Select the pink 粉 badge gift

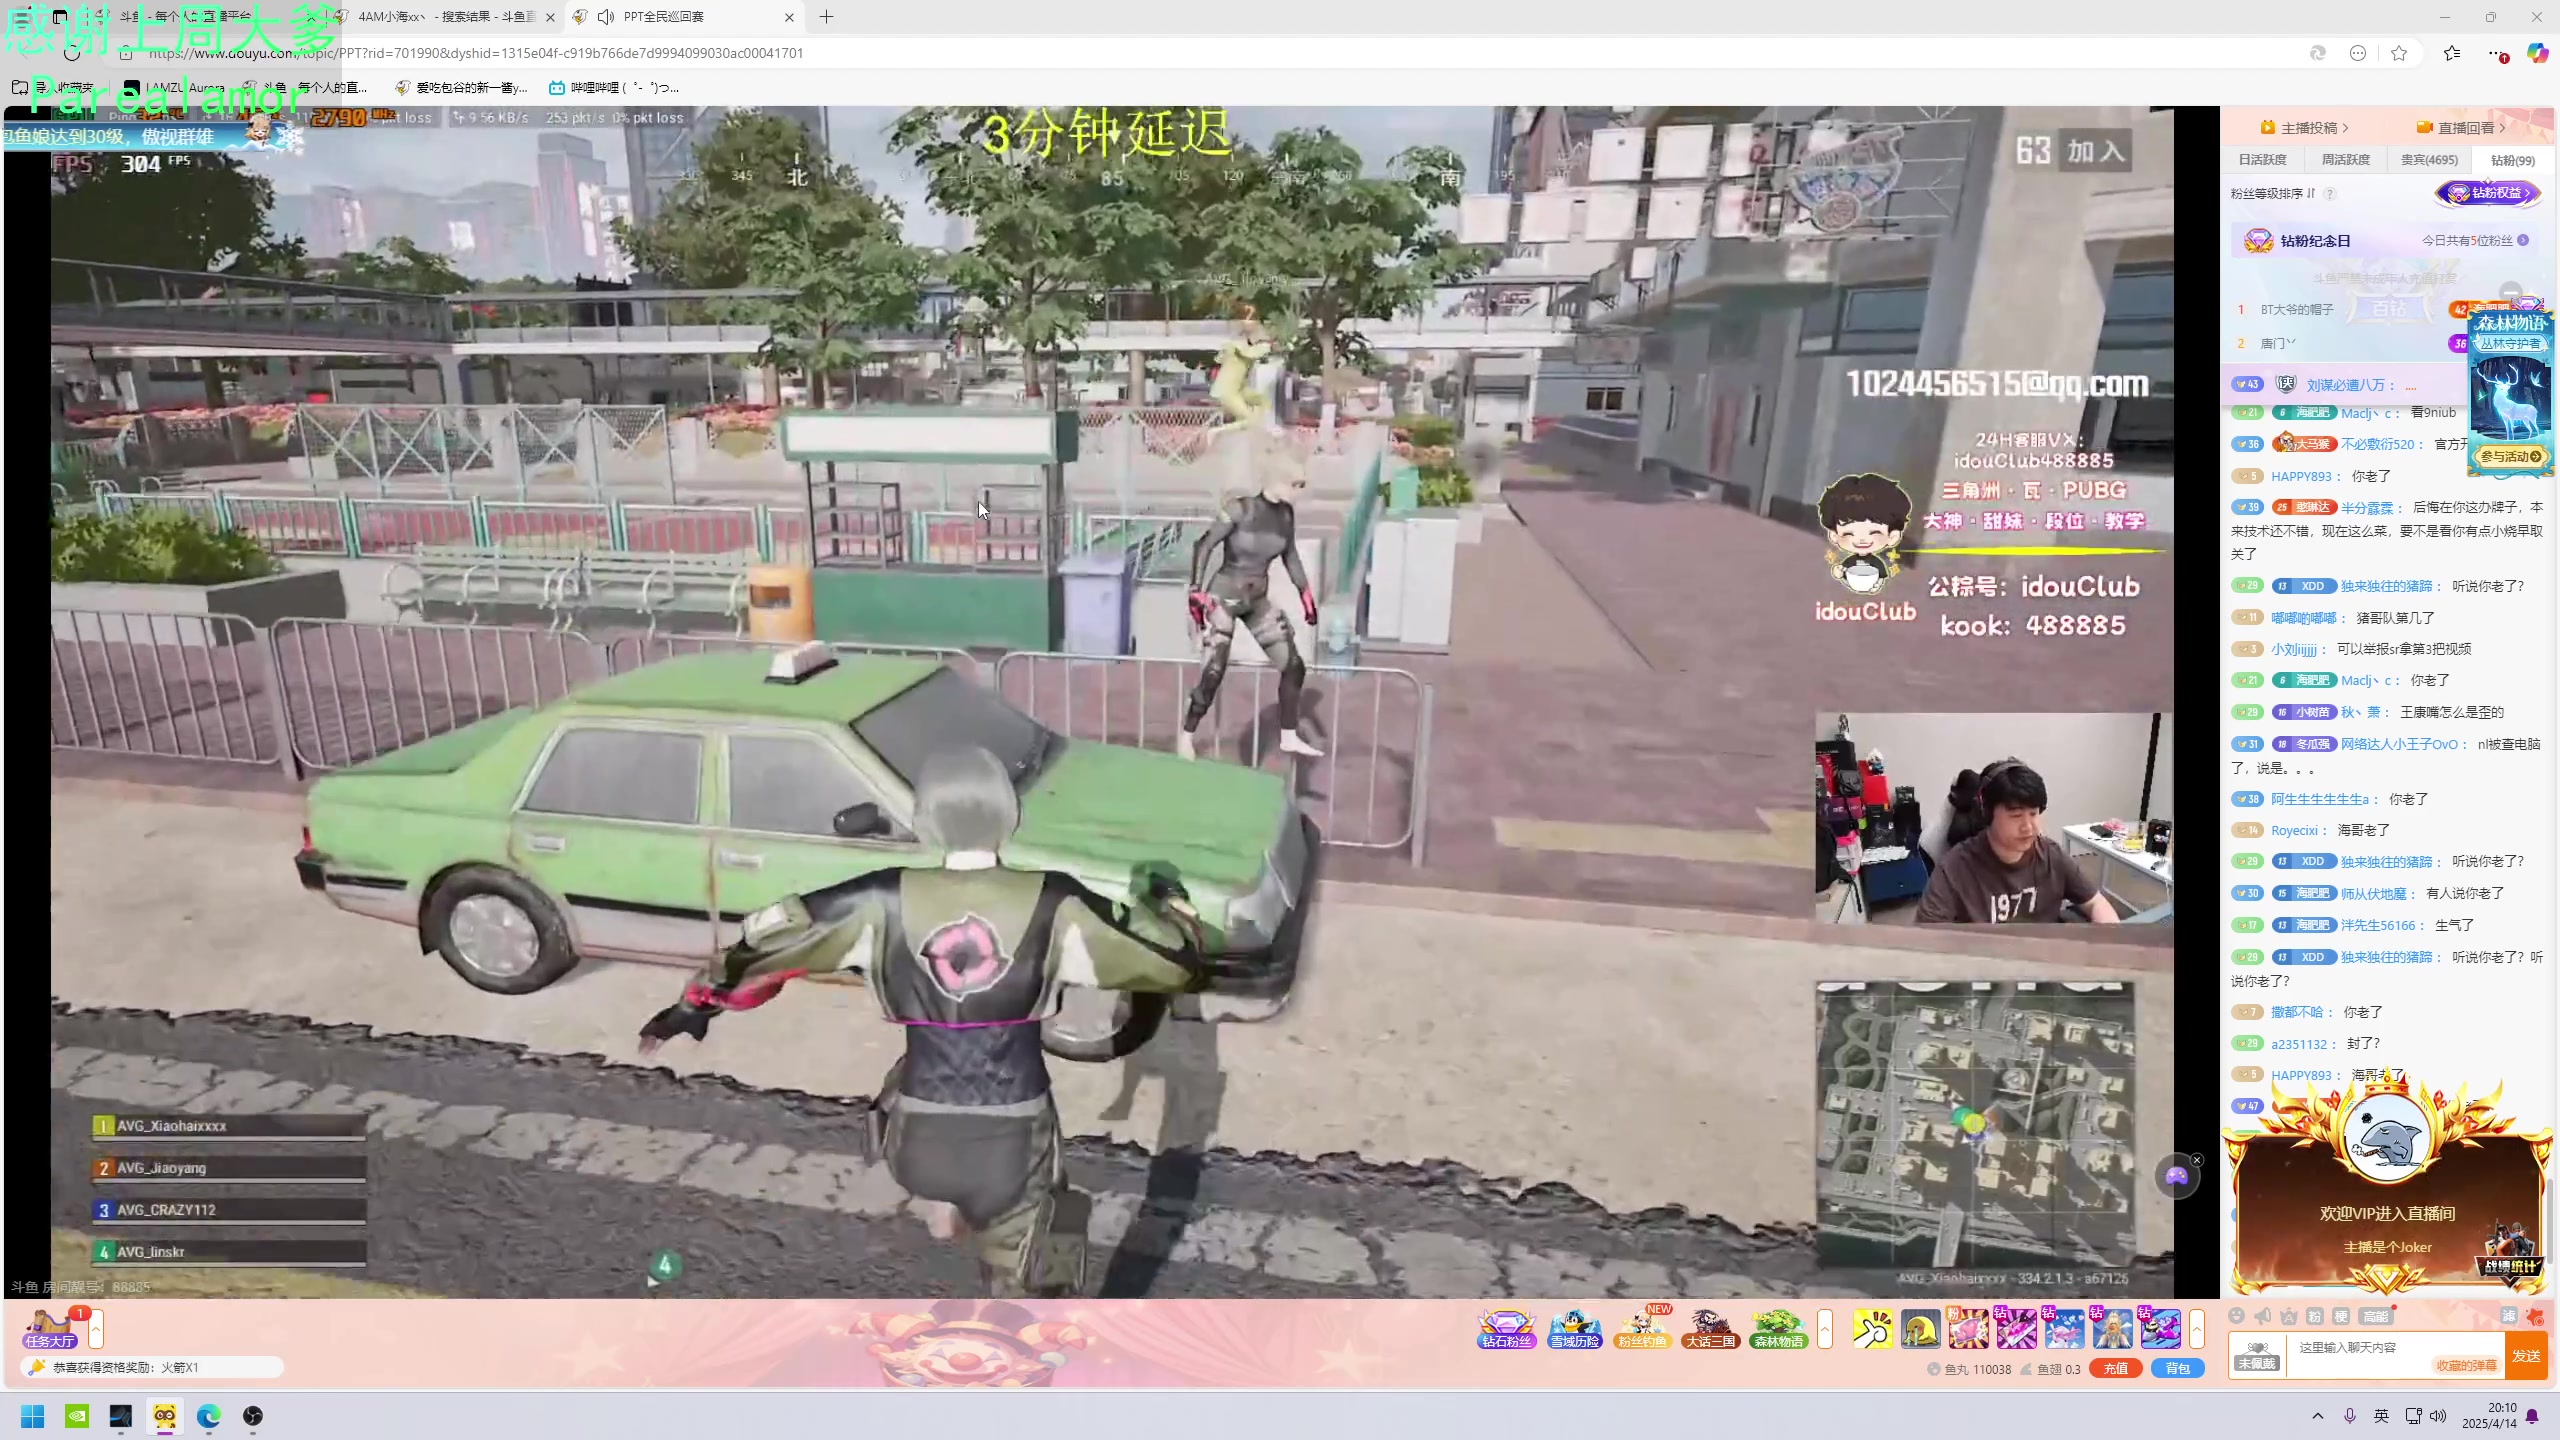[1967, 1329]
